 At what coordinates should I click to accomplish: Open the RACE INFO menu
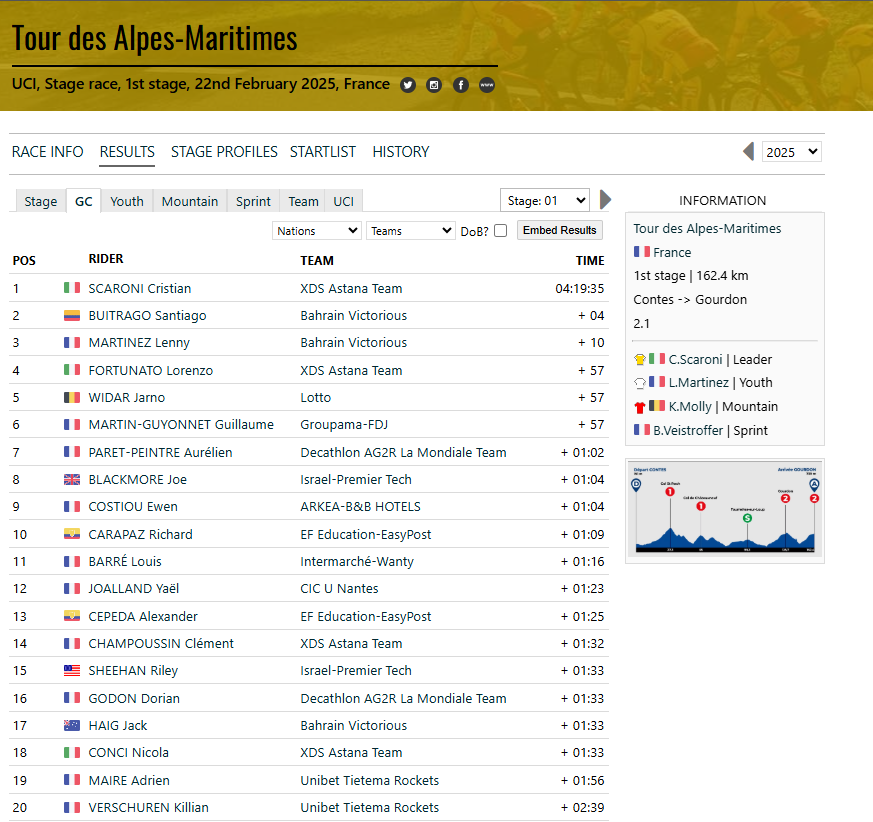[x=48, y=151]
